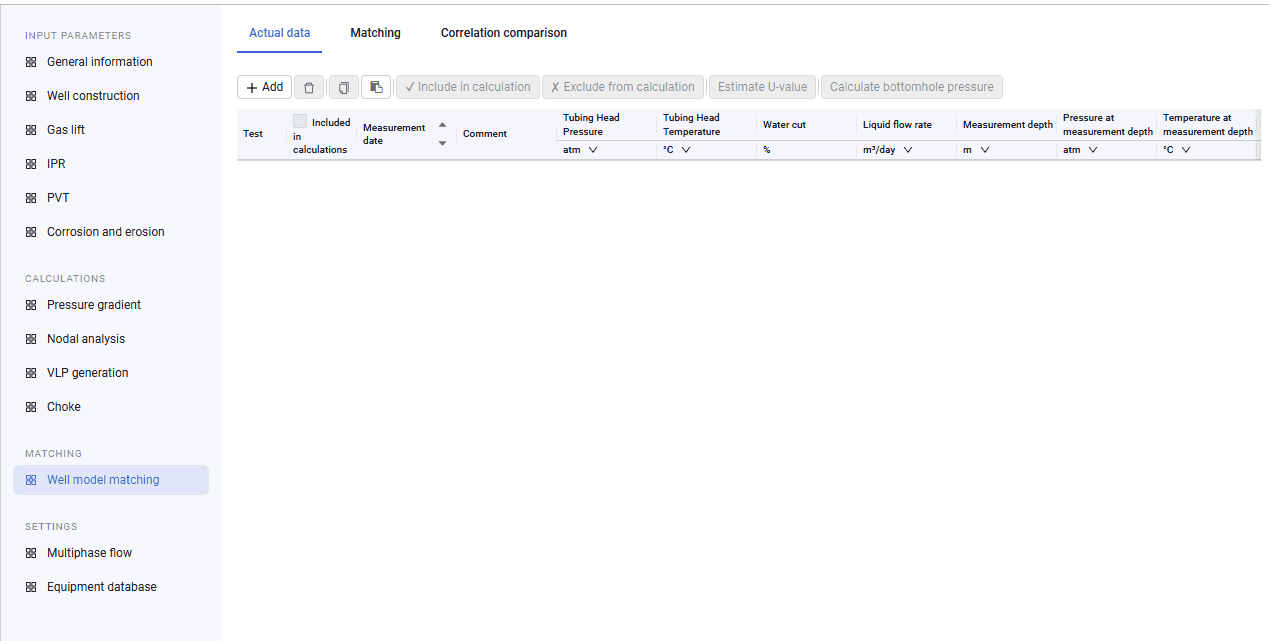Image resolution: width=1269 pixels, height=641 pixels.
Task: Click the grid icon beside Pressure gradient
Action: click(31, 305)
